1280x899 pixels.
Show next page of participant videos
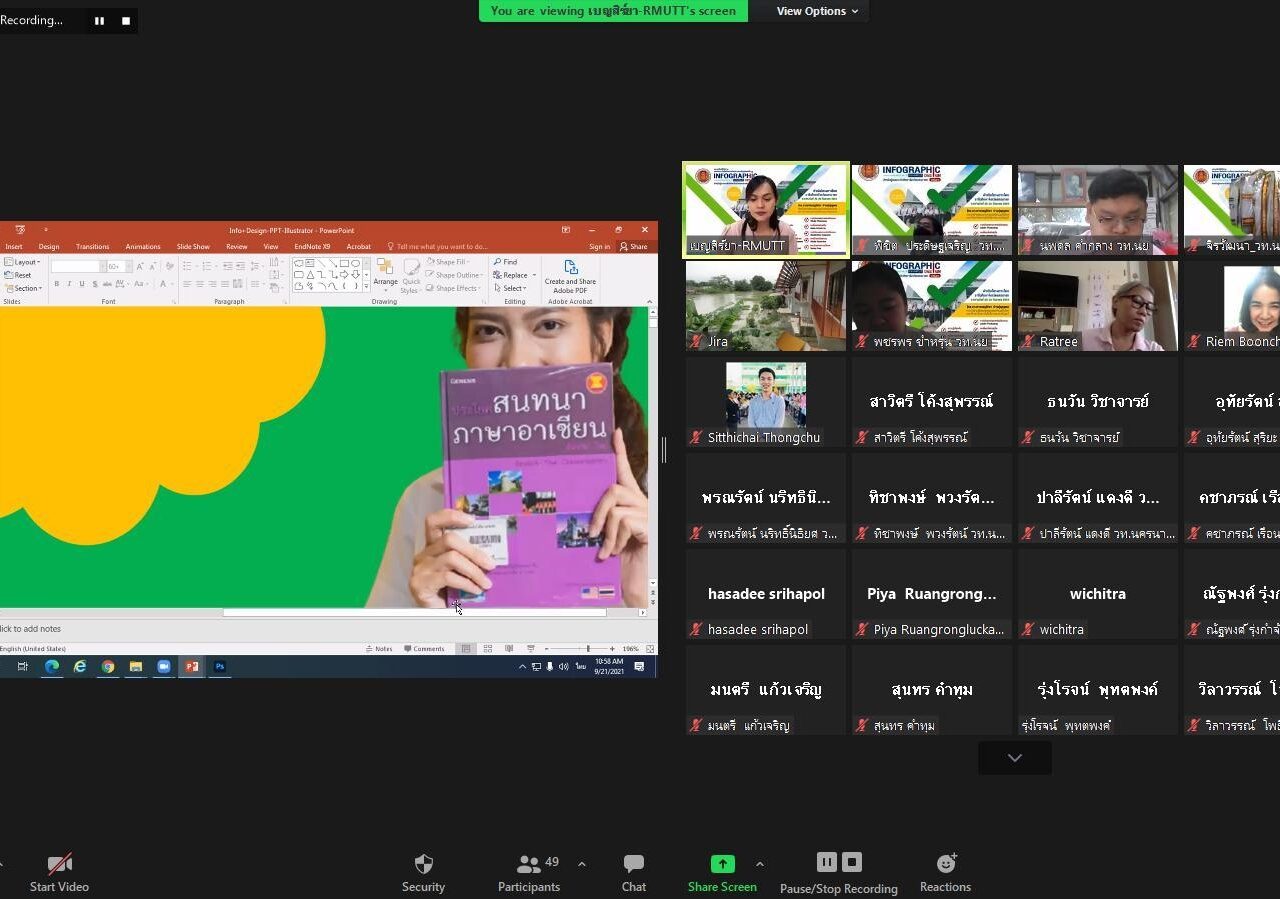(x=1014, y=758)
